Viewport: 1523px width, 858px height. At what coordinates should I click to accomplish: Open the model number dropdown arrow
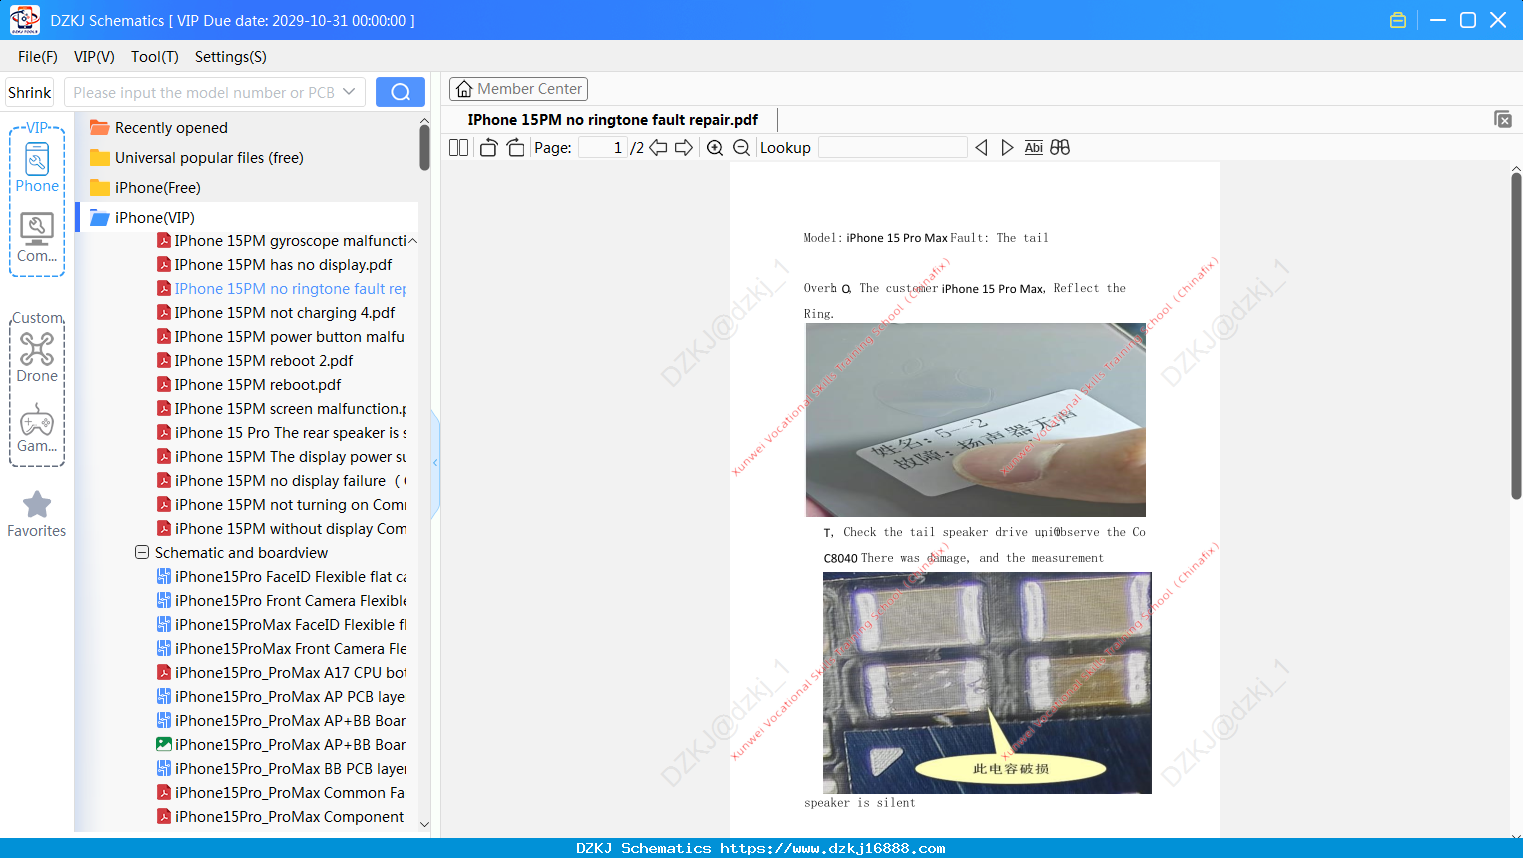tap(349, 92)
